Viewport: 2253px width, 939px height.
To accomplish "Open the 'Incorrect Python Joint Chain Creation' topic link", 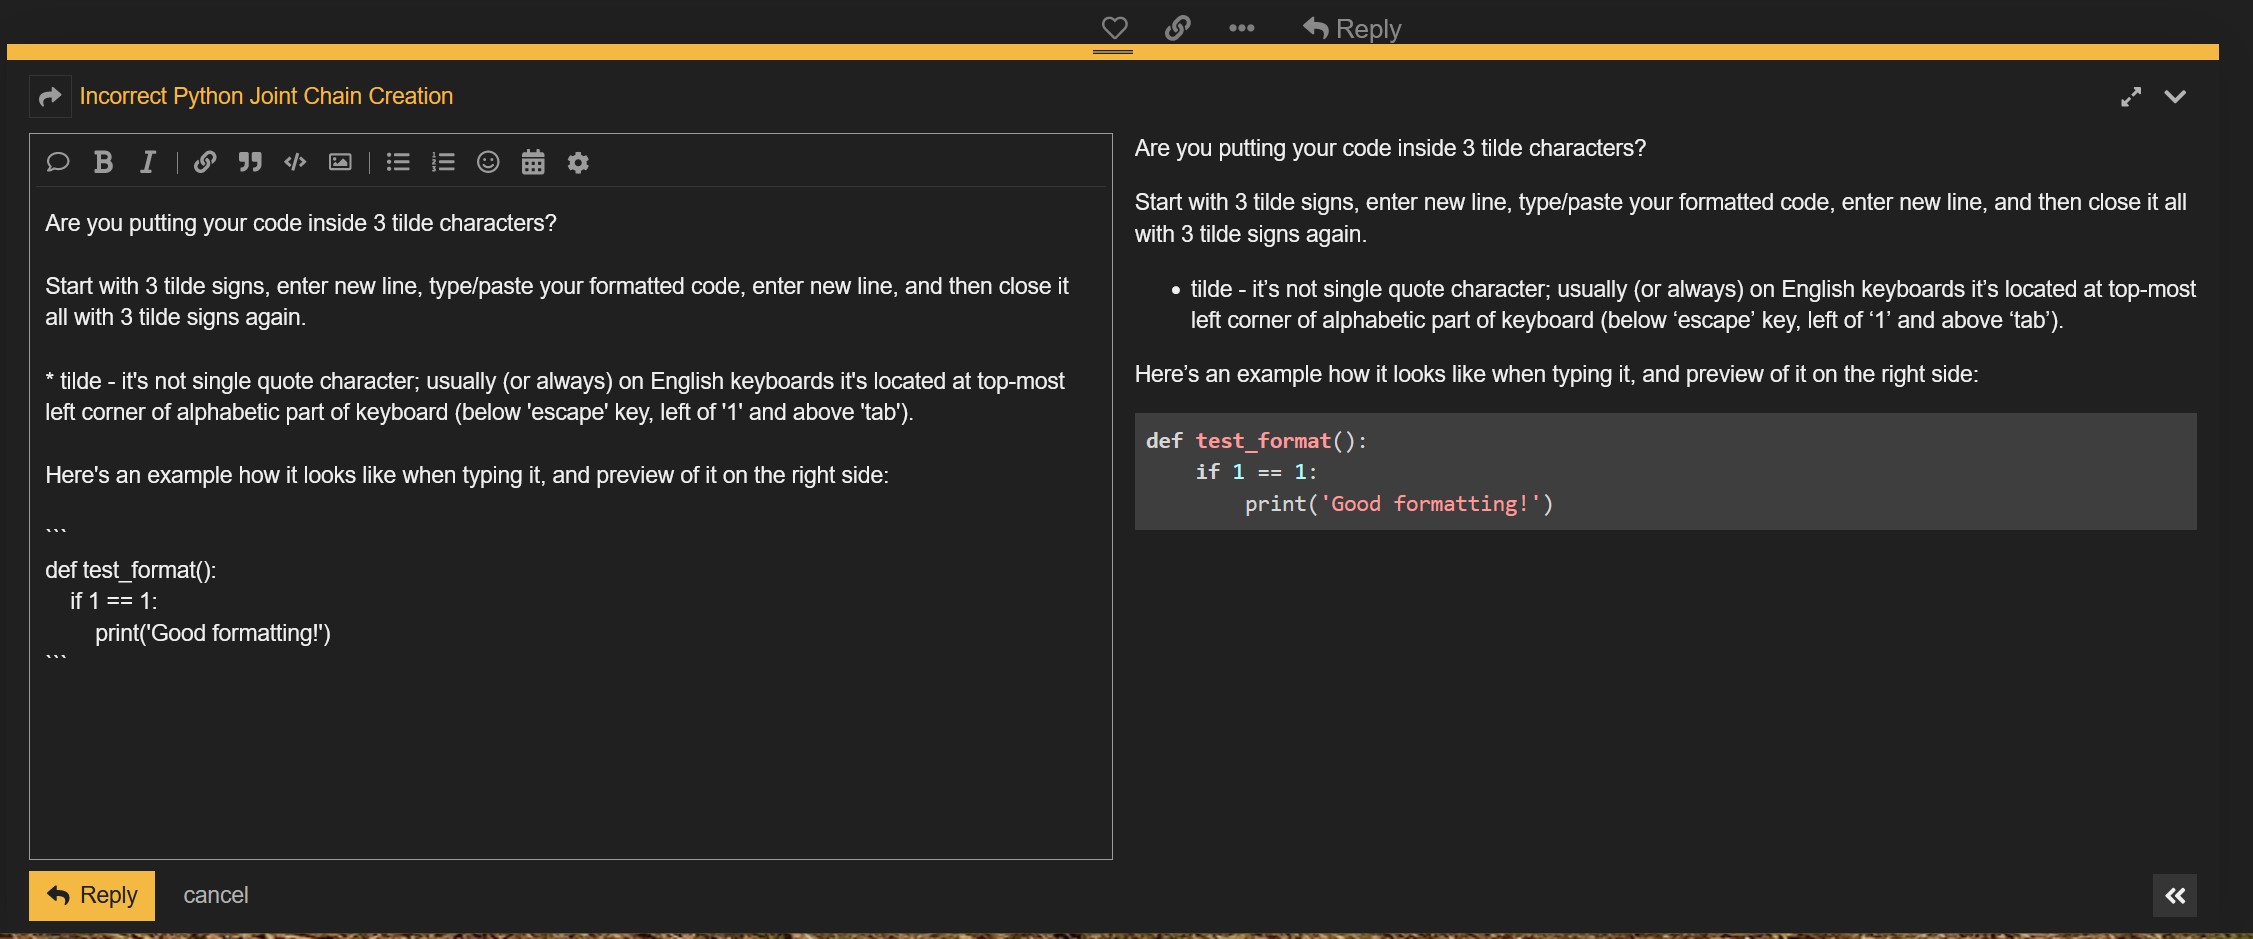I will pyautogui.click(x=266, y=96).
